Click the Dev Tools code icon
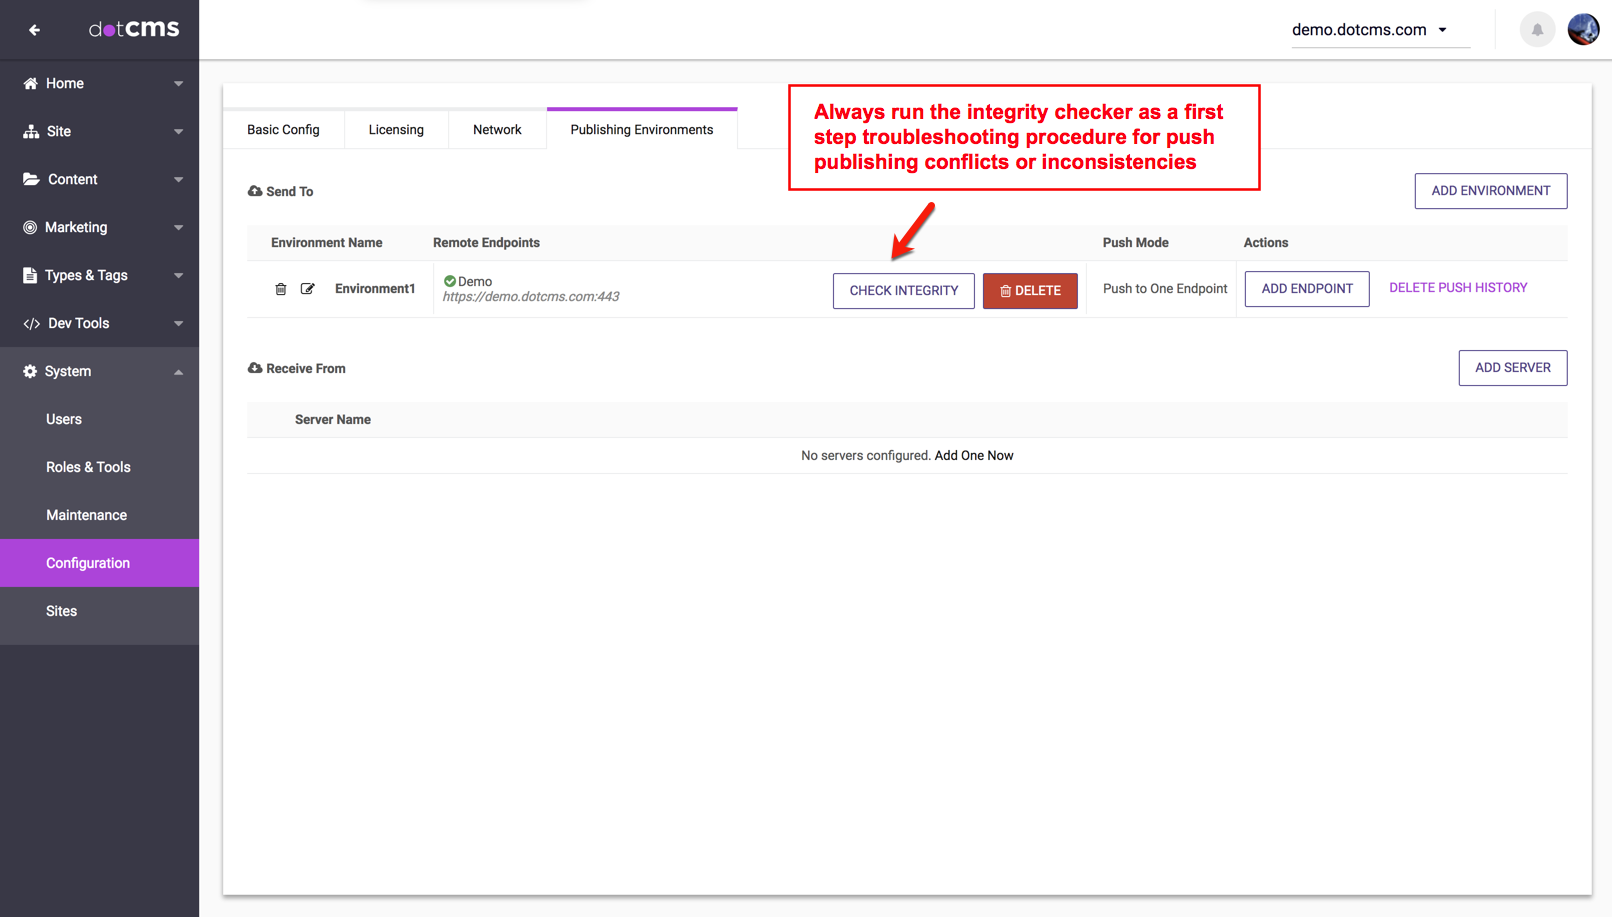This screenshot has width=1612, height=917. pos(31,323)
